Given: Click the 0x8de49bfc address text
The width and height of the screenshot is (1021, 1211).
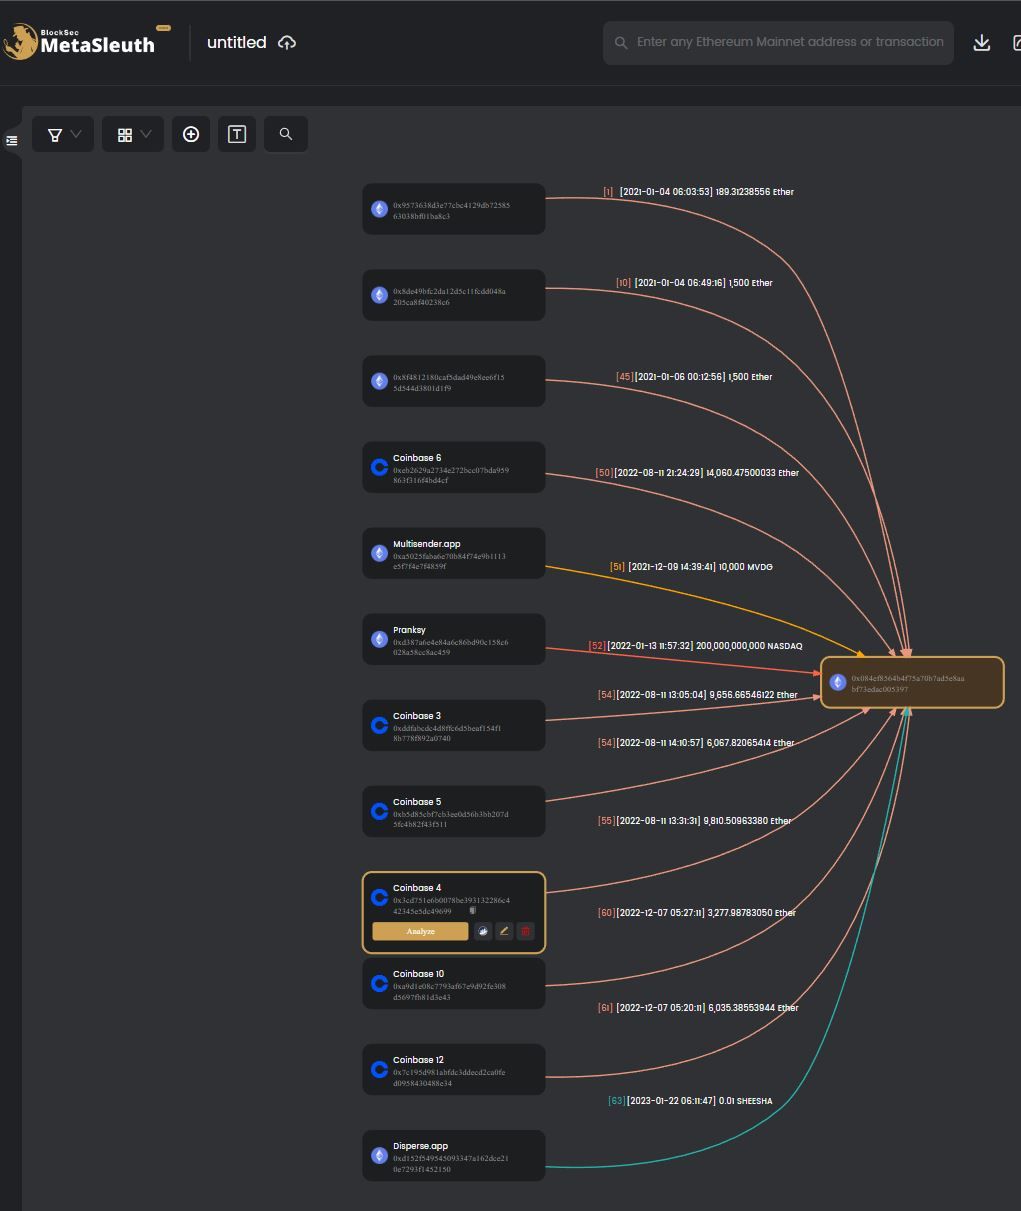Looking at the screenshot, I should point(449,296).
